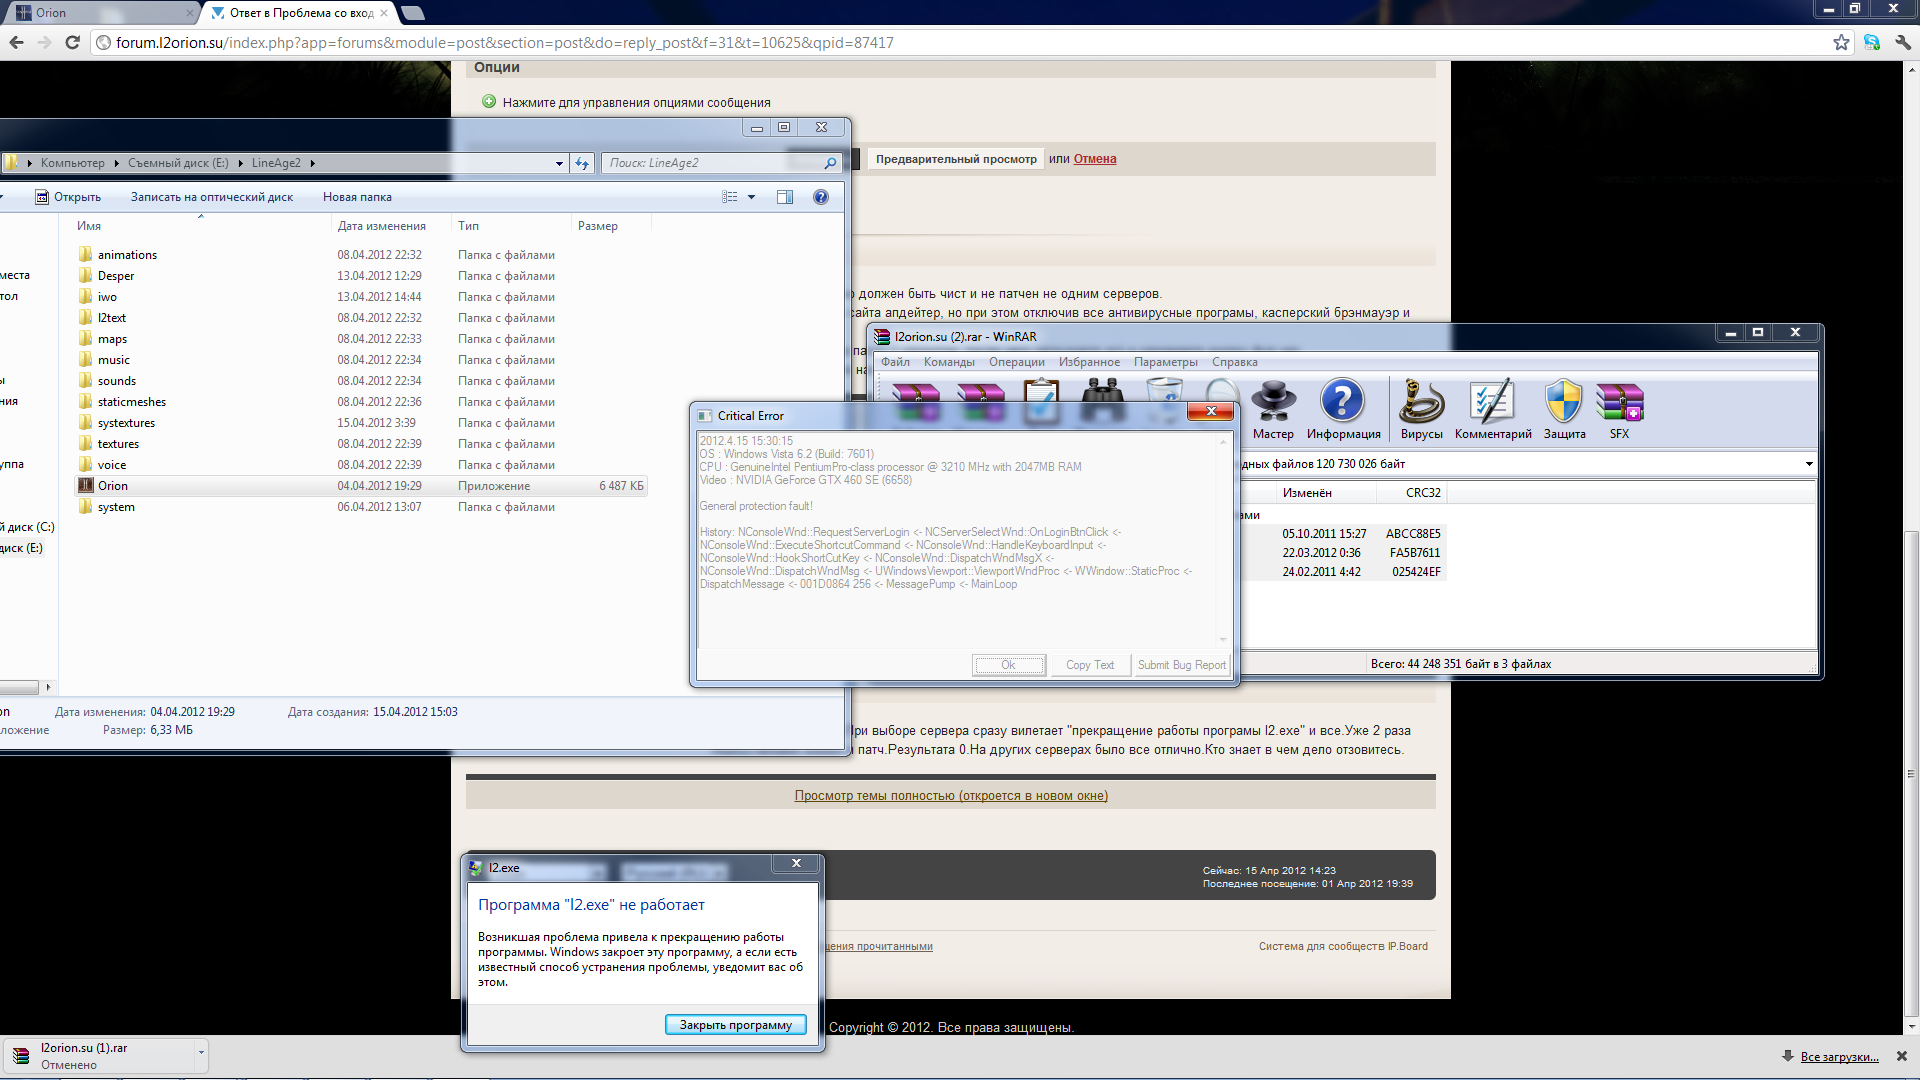Select the Orion application file
Screen dimensions: 1920x1080
click(x=361, y=486)
